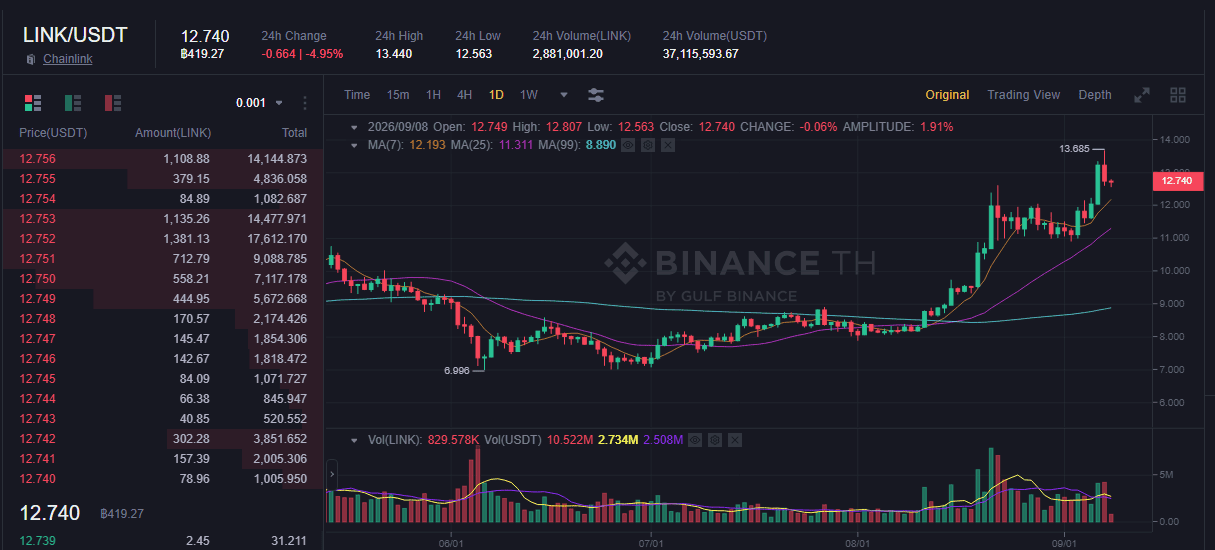The height and width of the screenshot is (550, 1215).
Task: Click the sell order at price 12.742
Action: pos(163,439)
